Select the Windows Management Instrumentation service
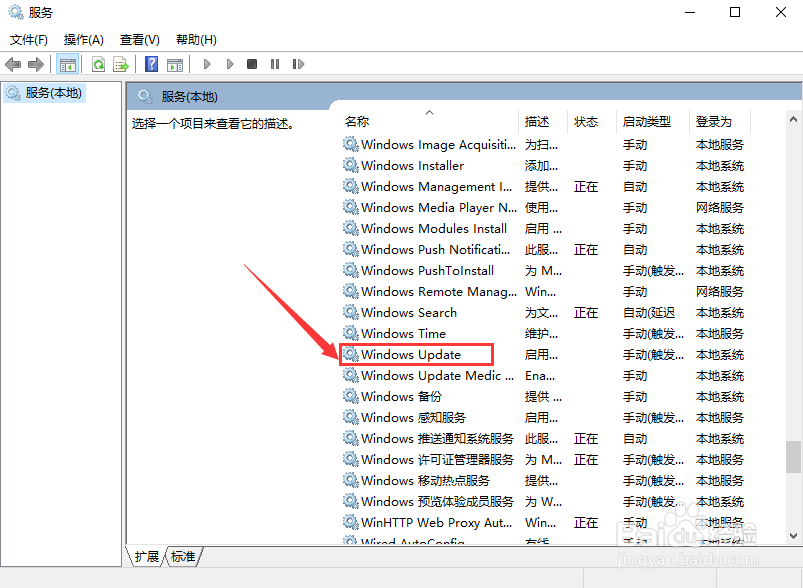 (543, 186)
